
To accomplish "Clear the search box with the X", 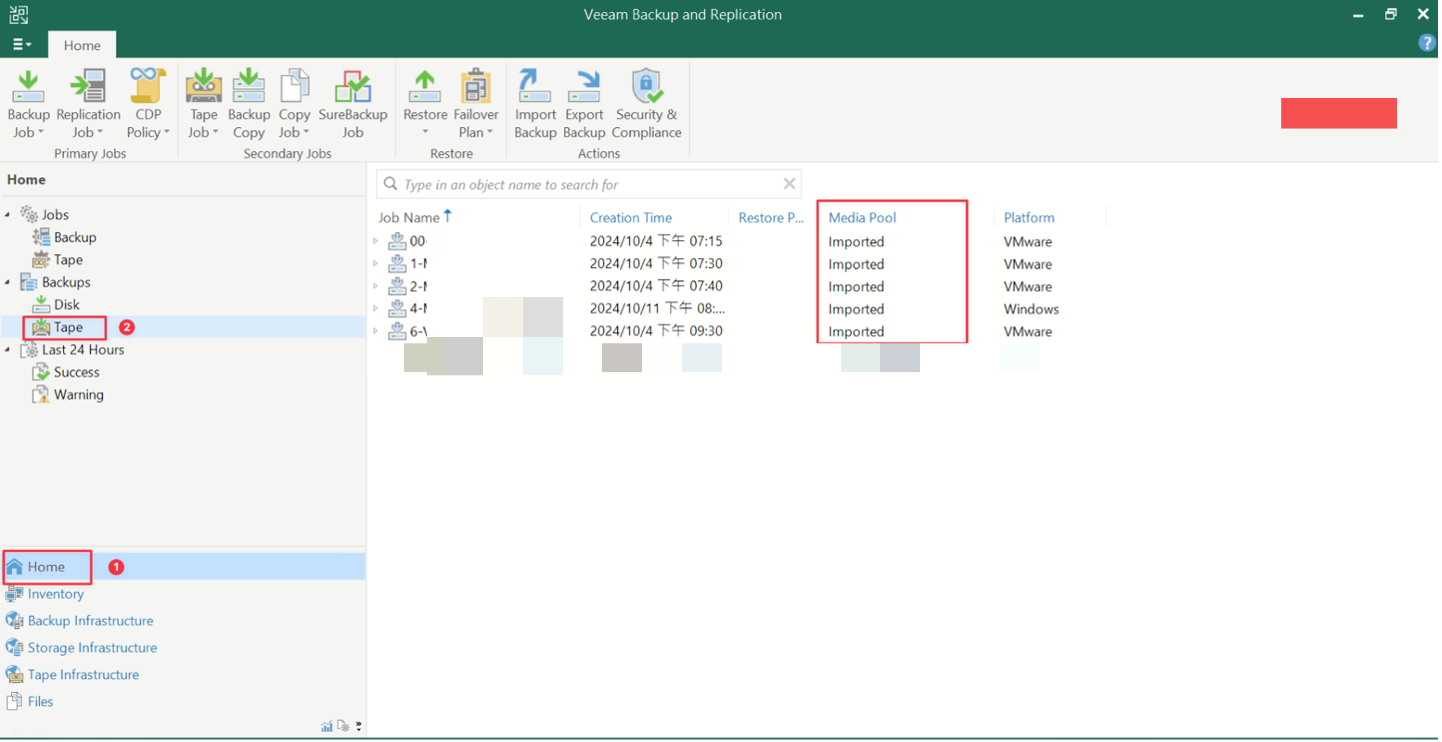I will pyautogui.click(x=790, y=184).
